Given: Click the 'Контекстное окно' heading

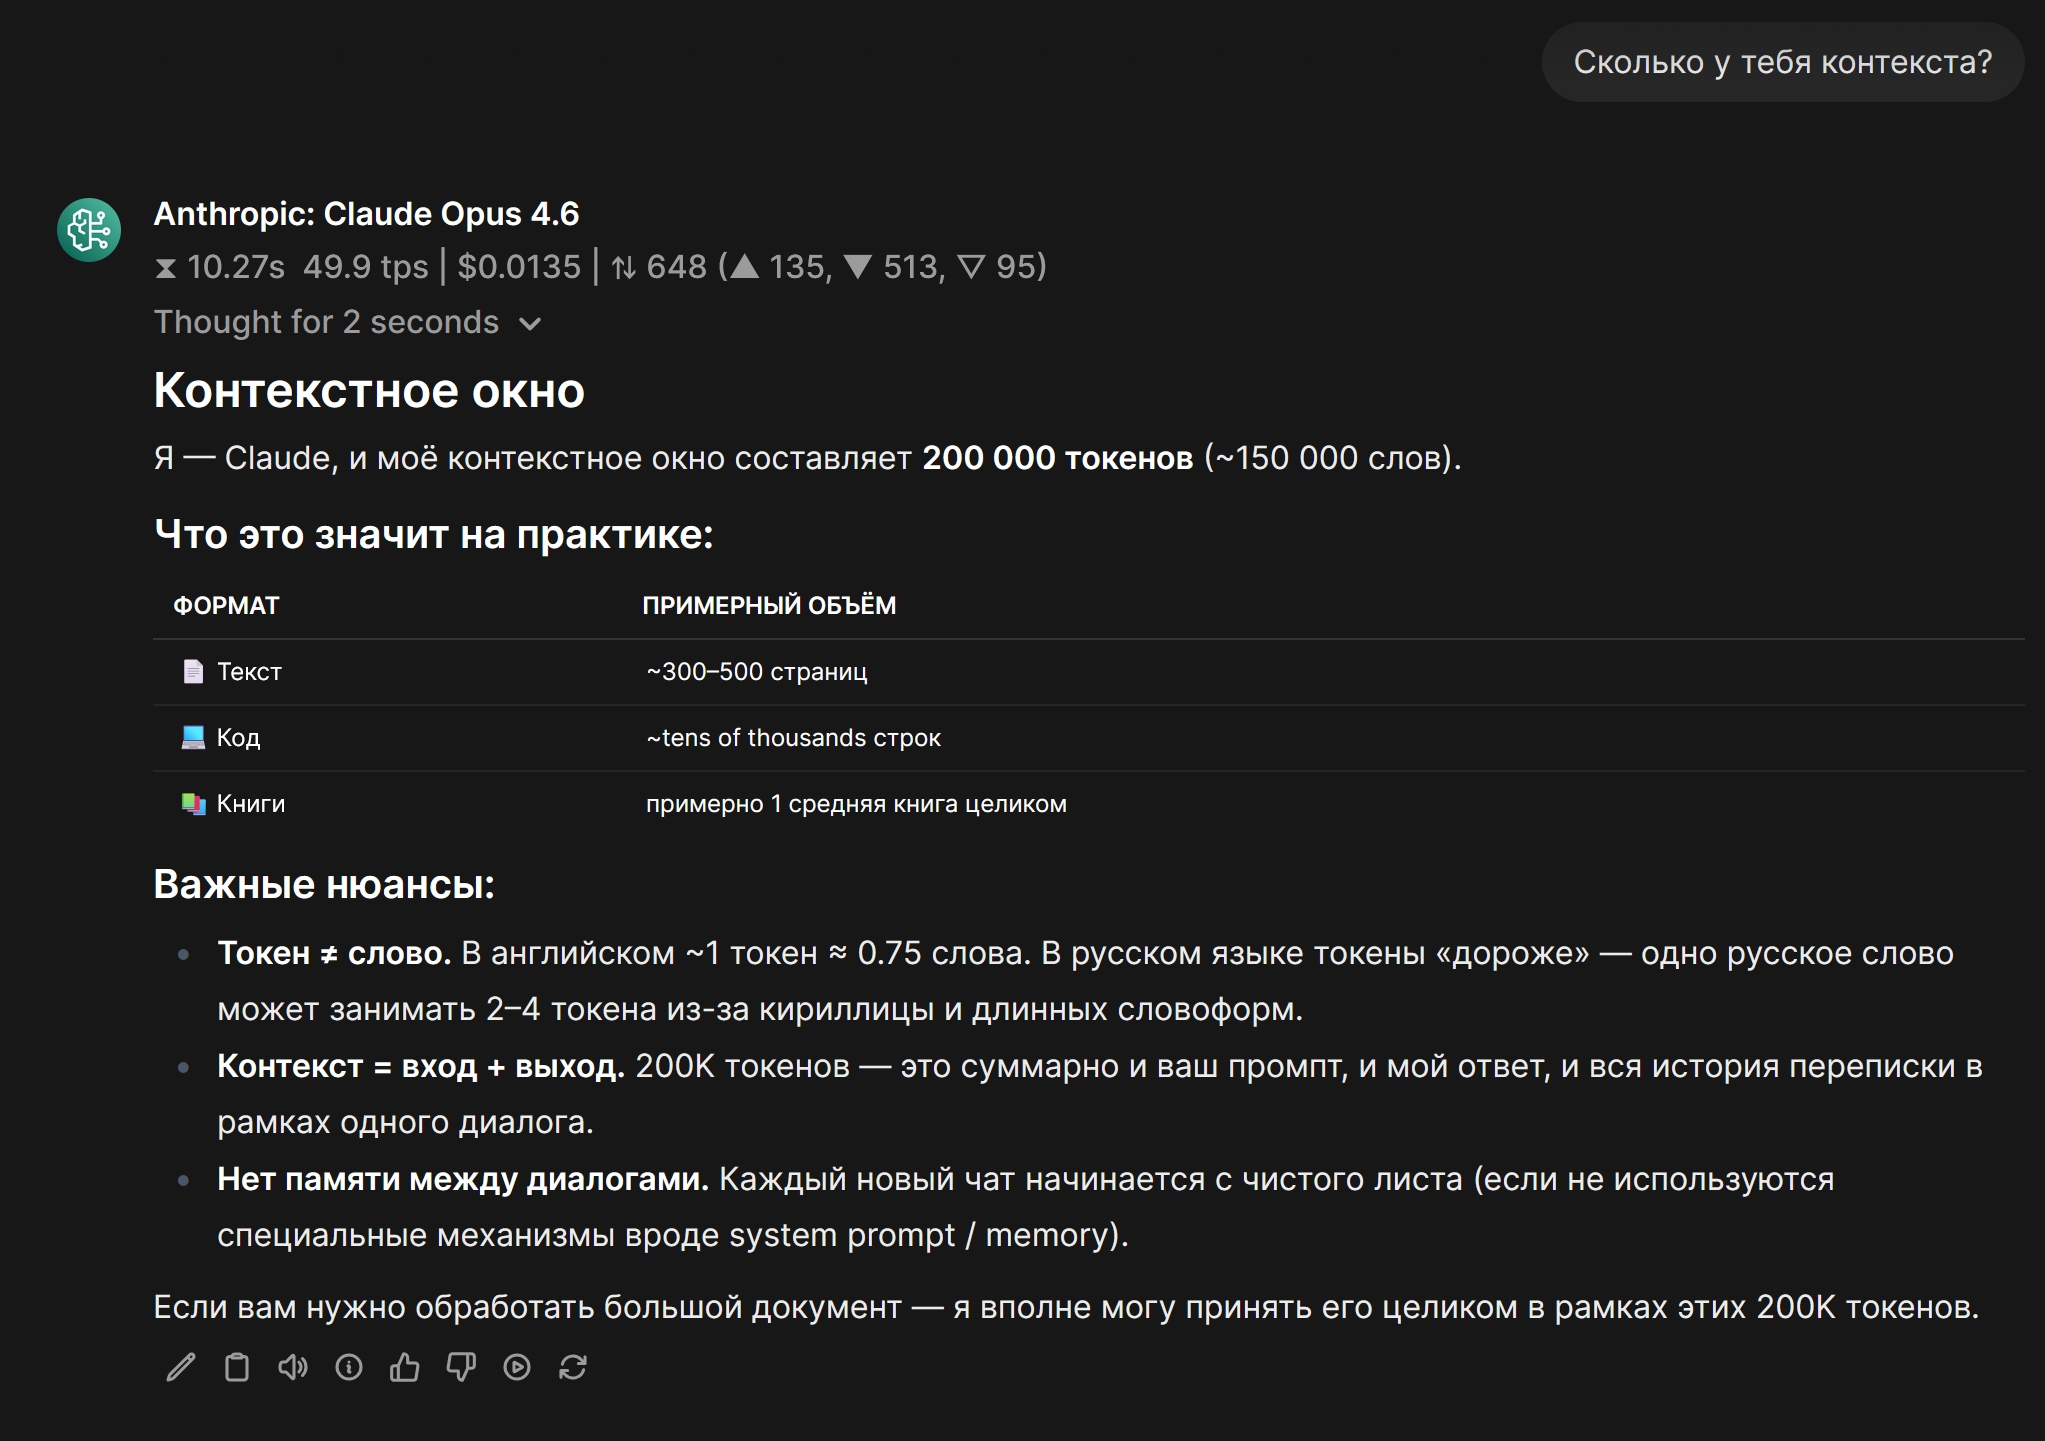Looking at the screenshot, I should tap(369, 391).
